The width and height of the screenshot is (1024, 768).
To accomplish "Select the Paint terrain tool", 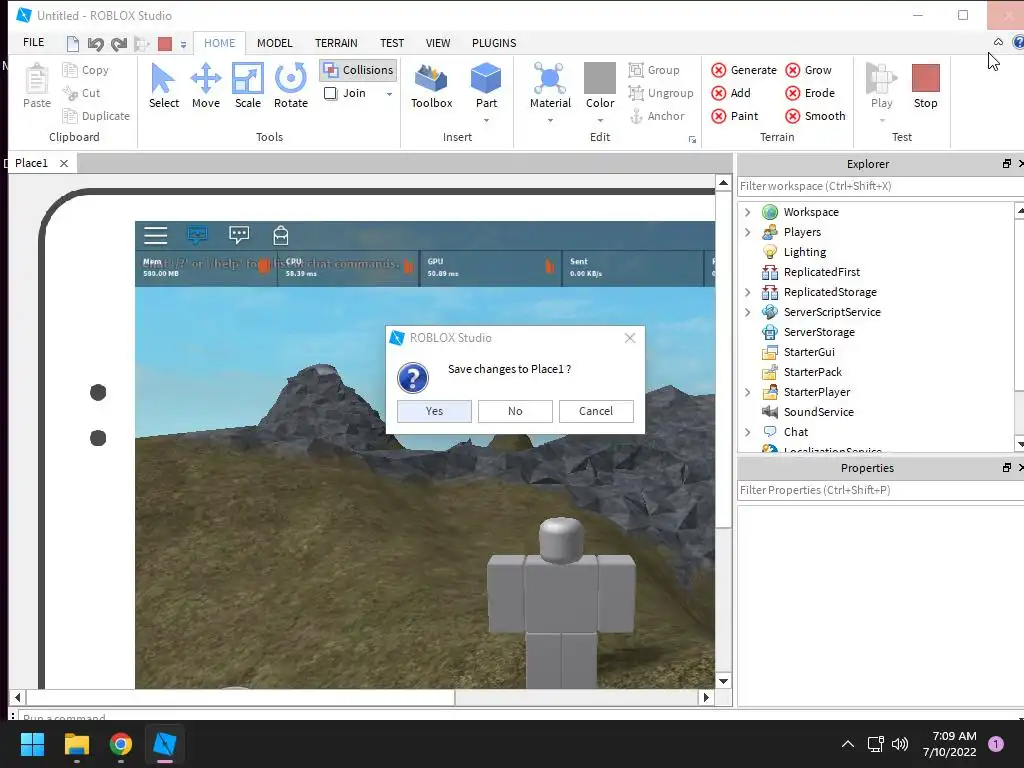I will point(735,116).
